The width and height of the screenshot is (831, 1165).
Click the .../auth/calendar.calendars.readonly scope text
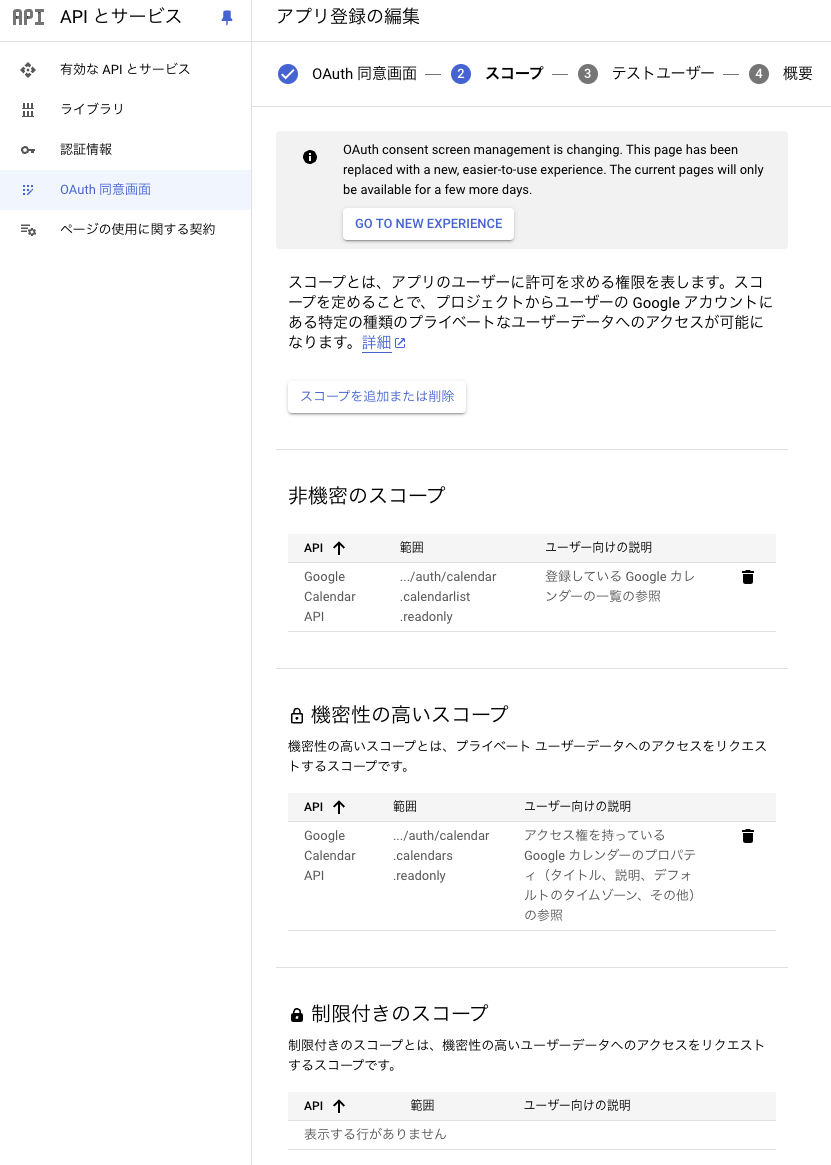(x=441, y=856)
